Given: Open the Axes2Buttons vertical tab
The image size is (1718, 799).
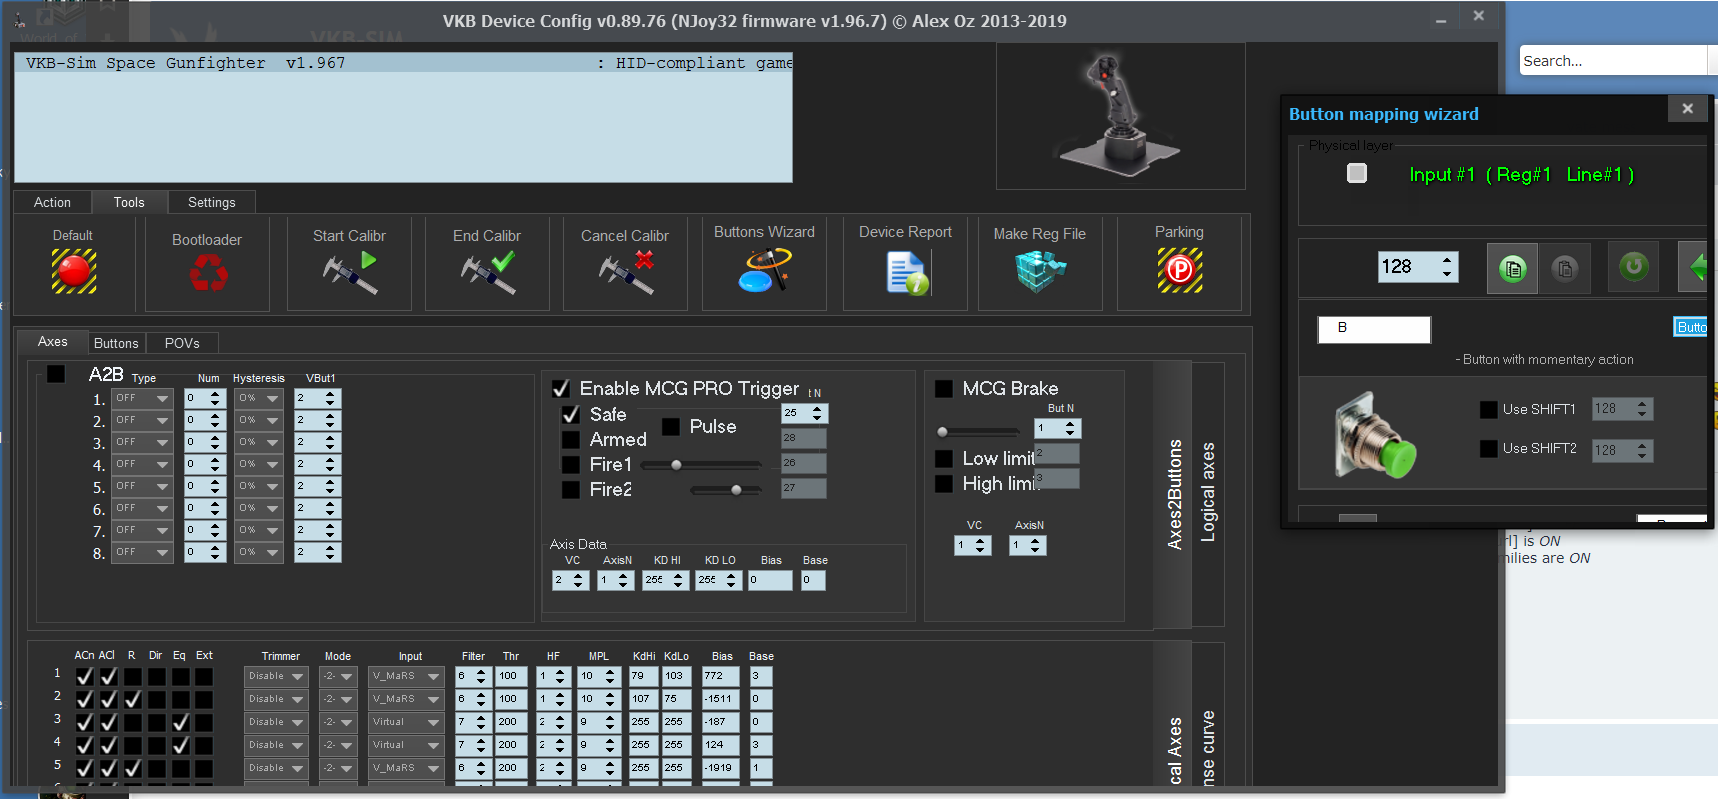Looking at the screenshot, I should (x=1174, y=494).
